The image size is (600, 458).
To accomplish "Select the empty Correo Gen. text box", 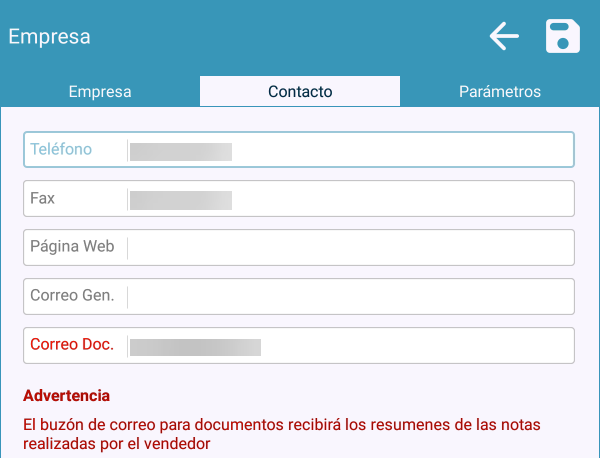I will 350,297.
